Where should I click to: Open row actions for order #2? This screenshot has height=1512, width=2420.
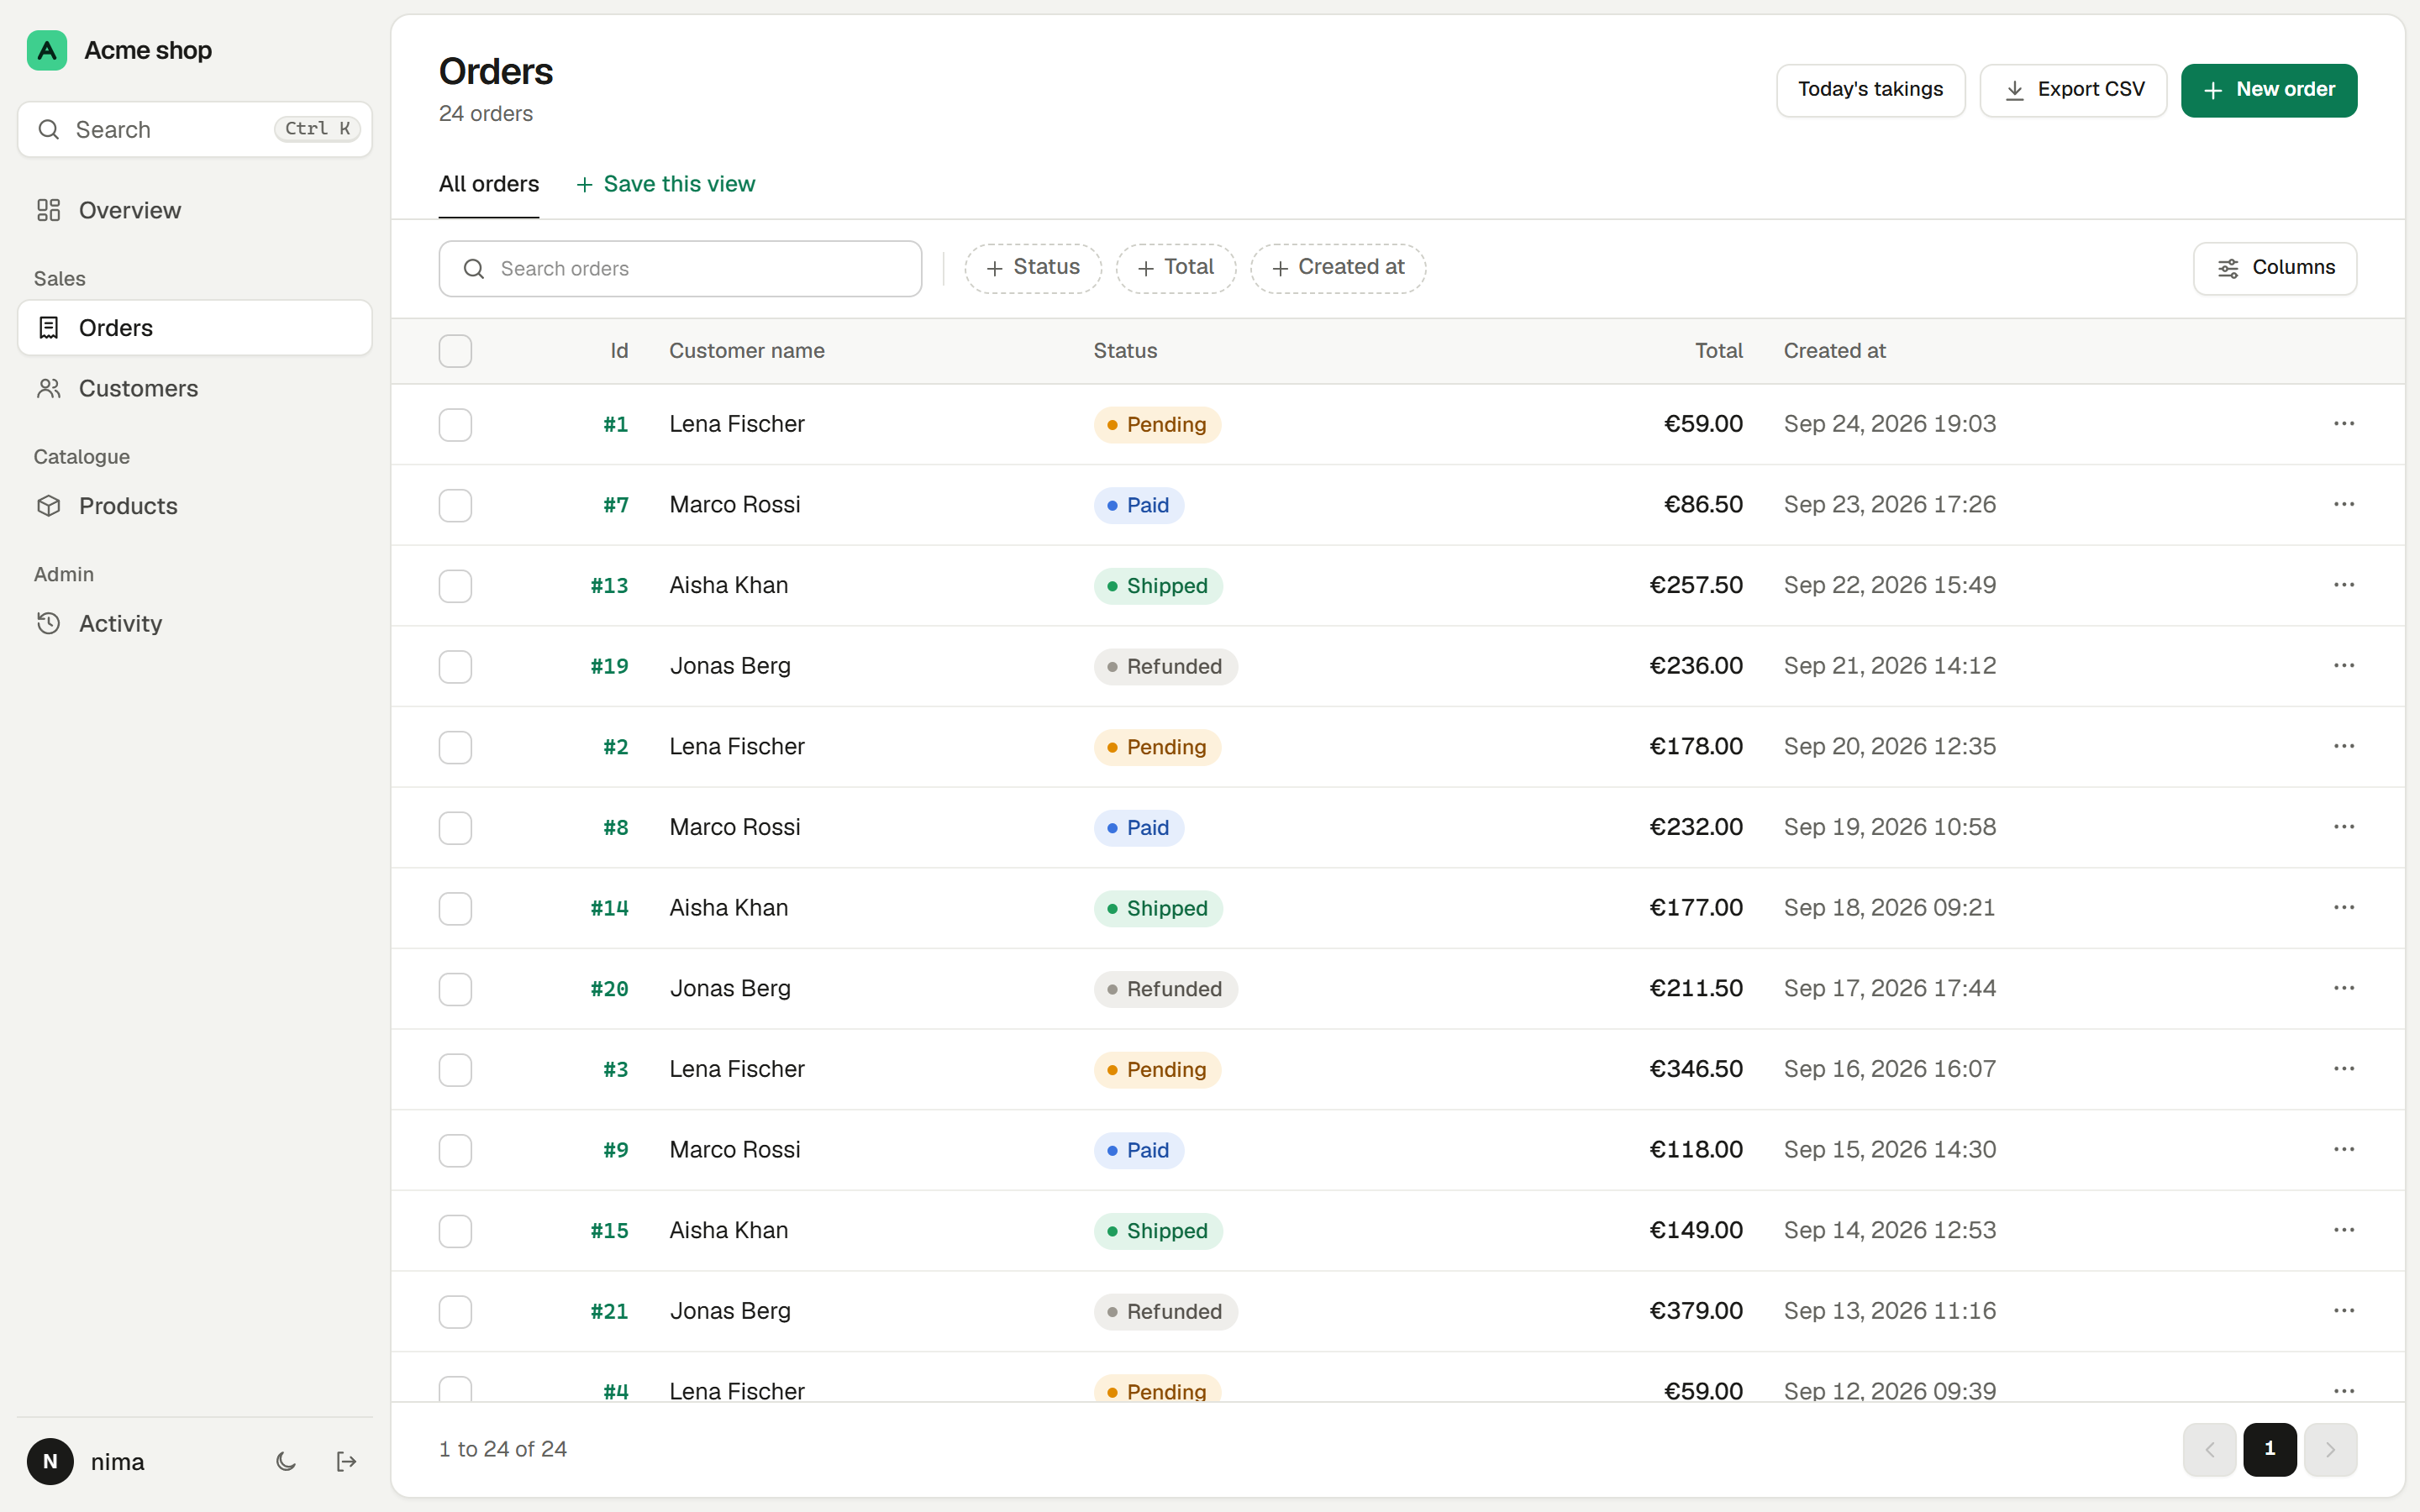click(2344, 746)
